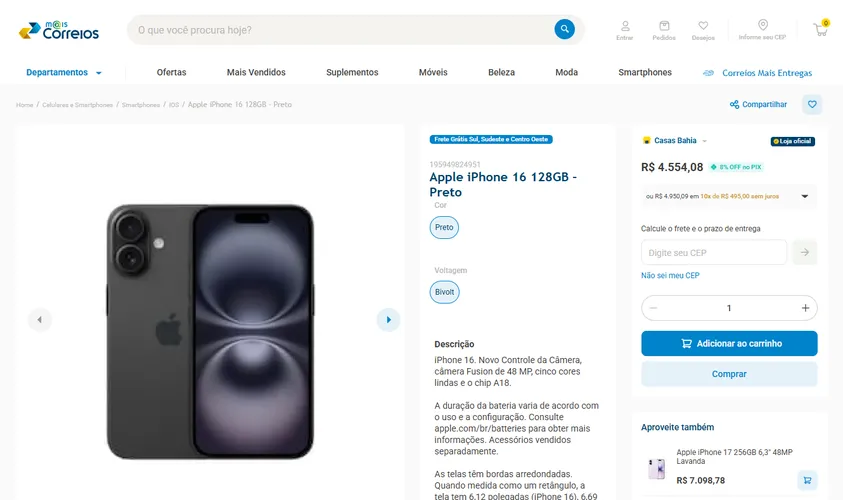Image resolution: width=843 pixels, height=500 pixels.
Task: Click the Não sei meu CEP link
Action: click(x=670, y=275)
